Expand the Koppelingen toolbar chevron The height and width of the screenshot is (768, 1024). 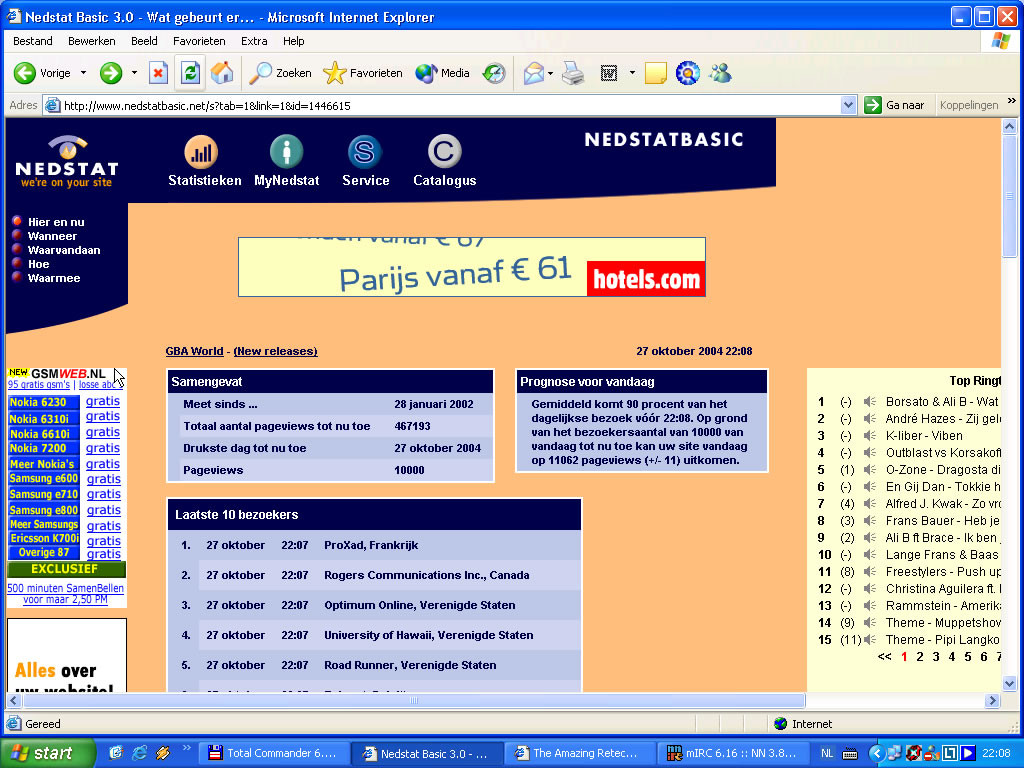[1012, 101]
